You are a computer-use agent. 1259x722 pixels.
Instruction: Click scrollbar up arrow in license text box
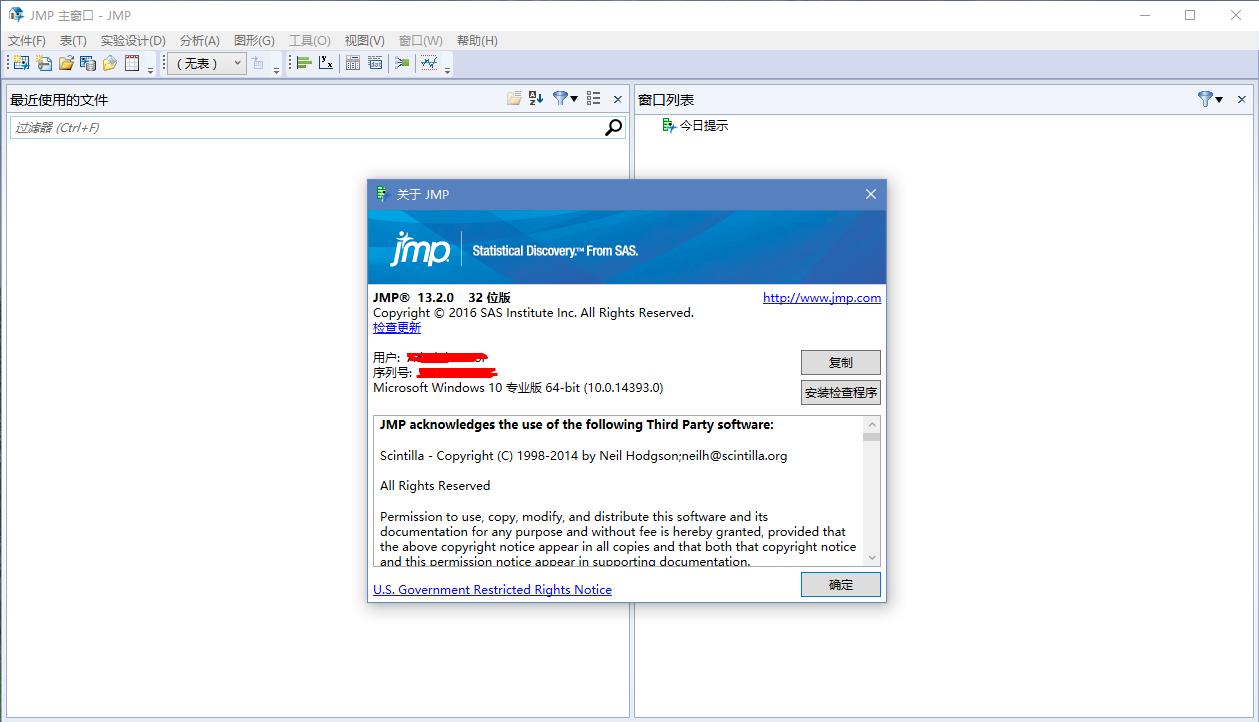click(872, 424)
